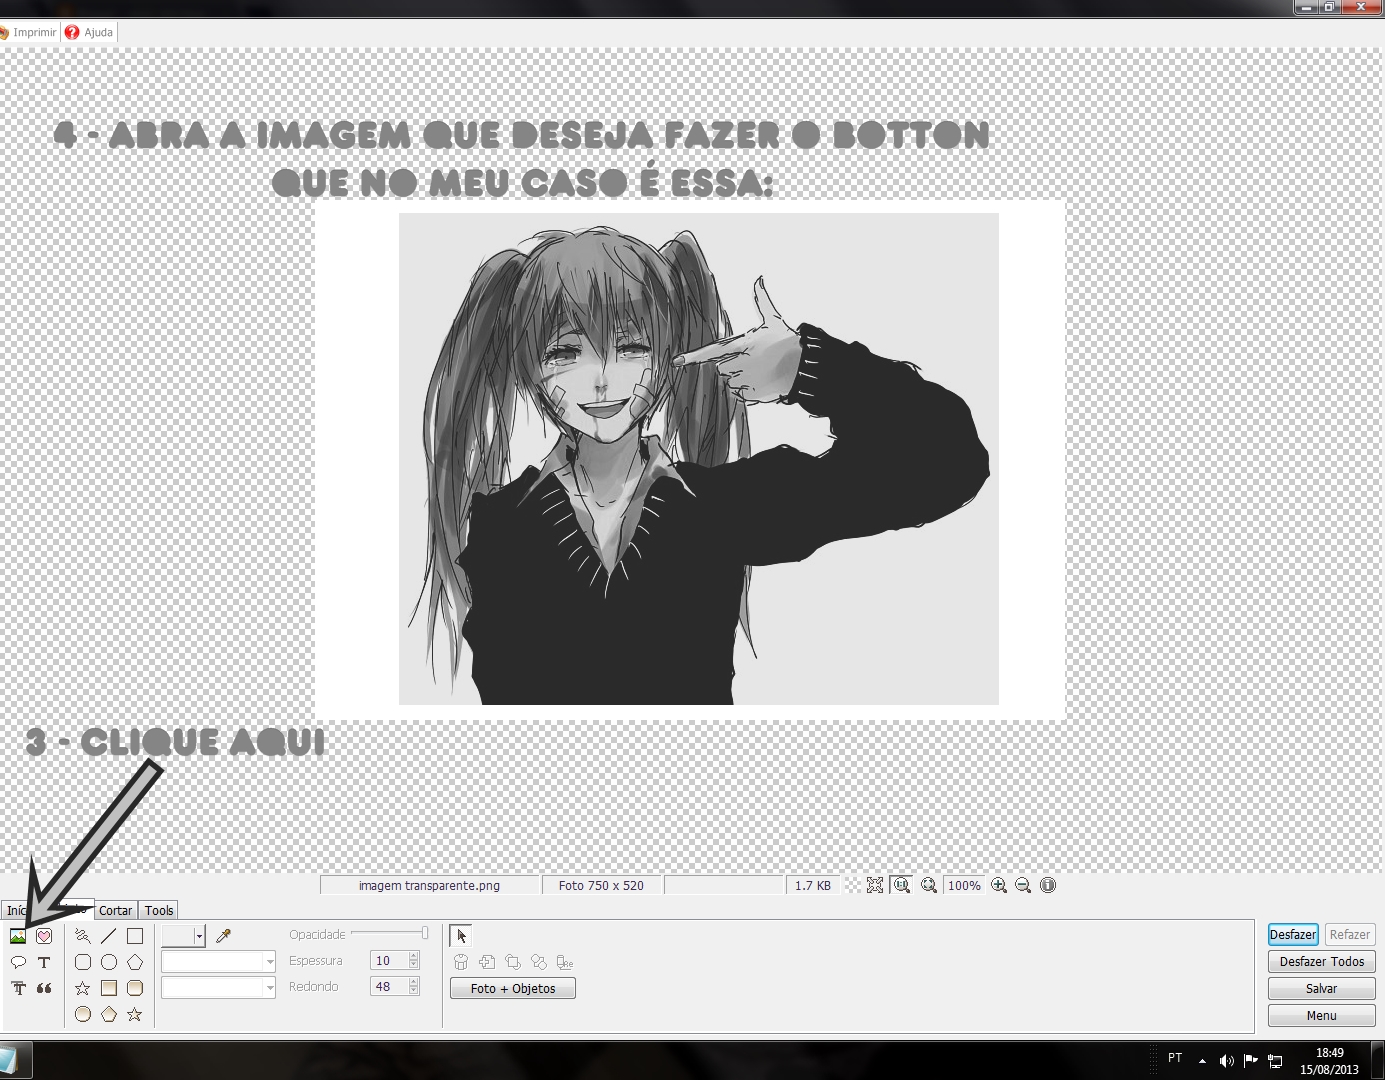Click the zoom in magnifier icon
This screenshot has height=1080, width=1385.
coord(999,885)
